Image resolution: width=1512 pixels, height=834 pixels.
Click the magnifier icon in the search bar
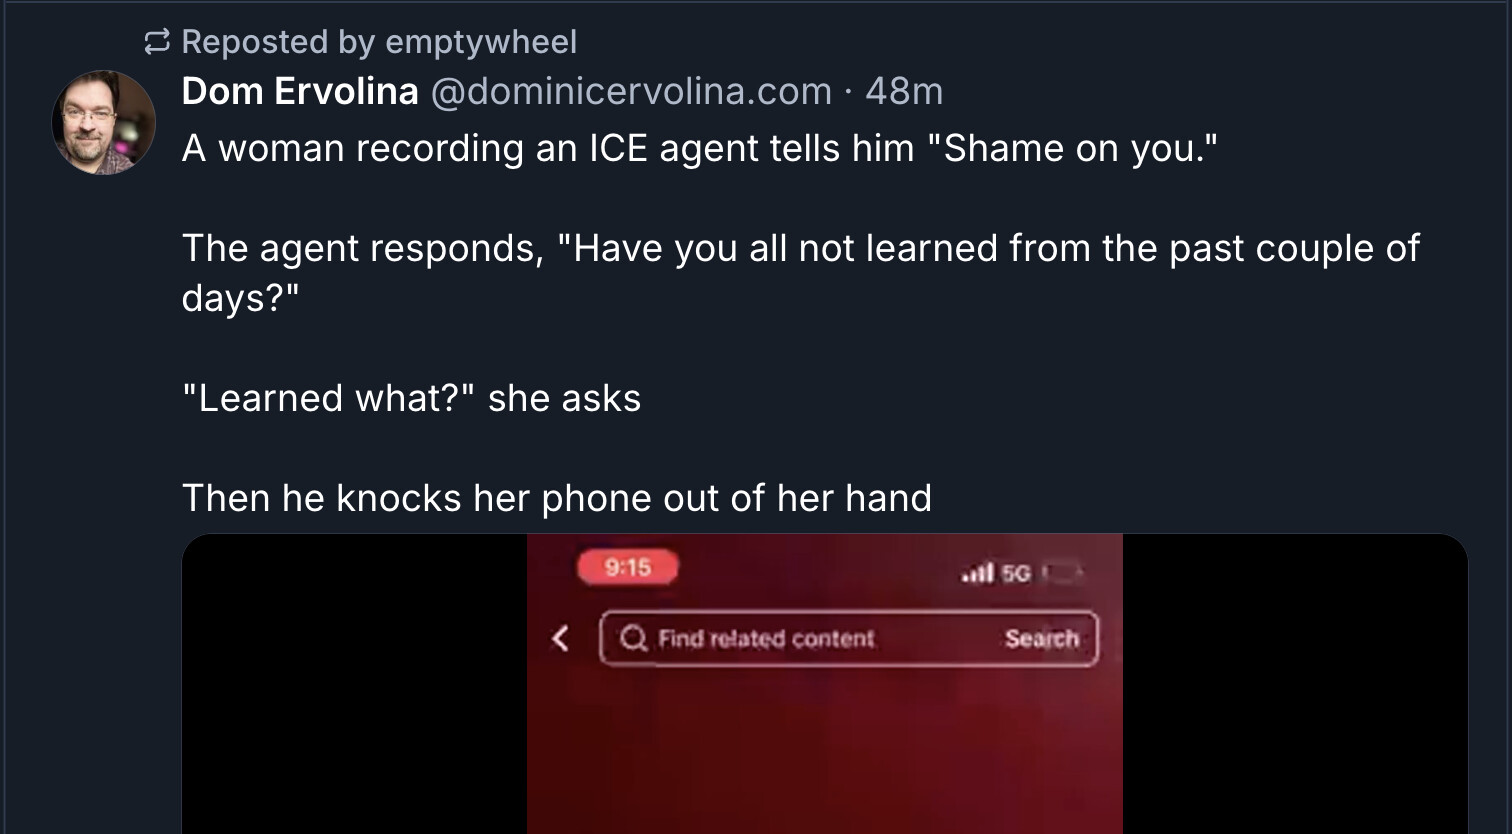(x=633, y=638)
